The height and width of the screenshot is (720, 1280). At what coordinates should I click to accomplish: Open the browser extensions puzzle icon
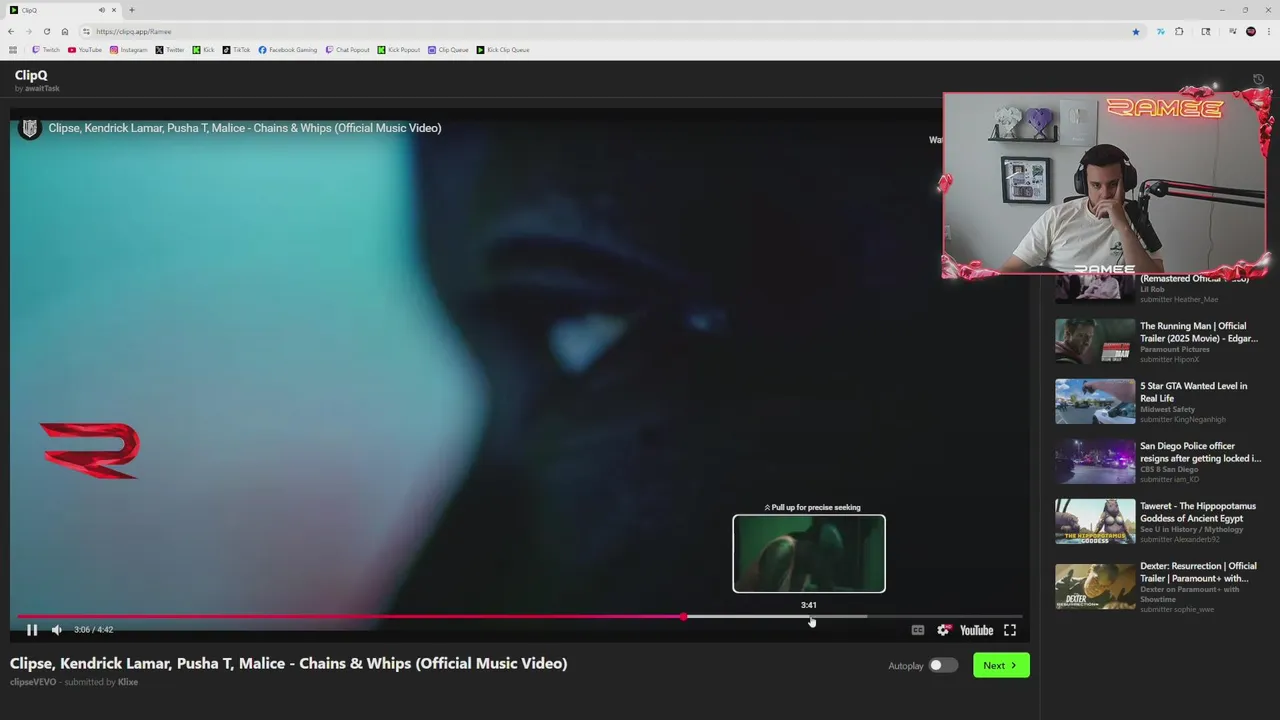click(1179, 32)
